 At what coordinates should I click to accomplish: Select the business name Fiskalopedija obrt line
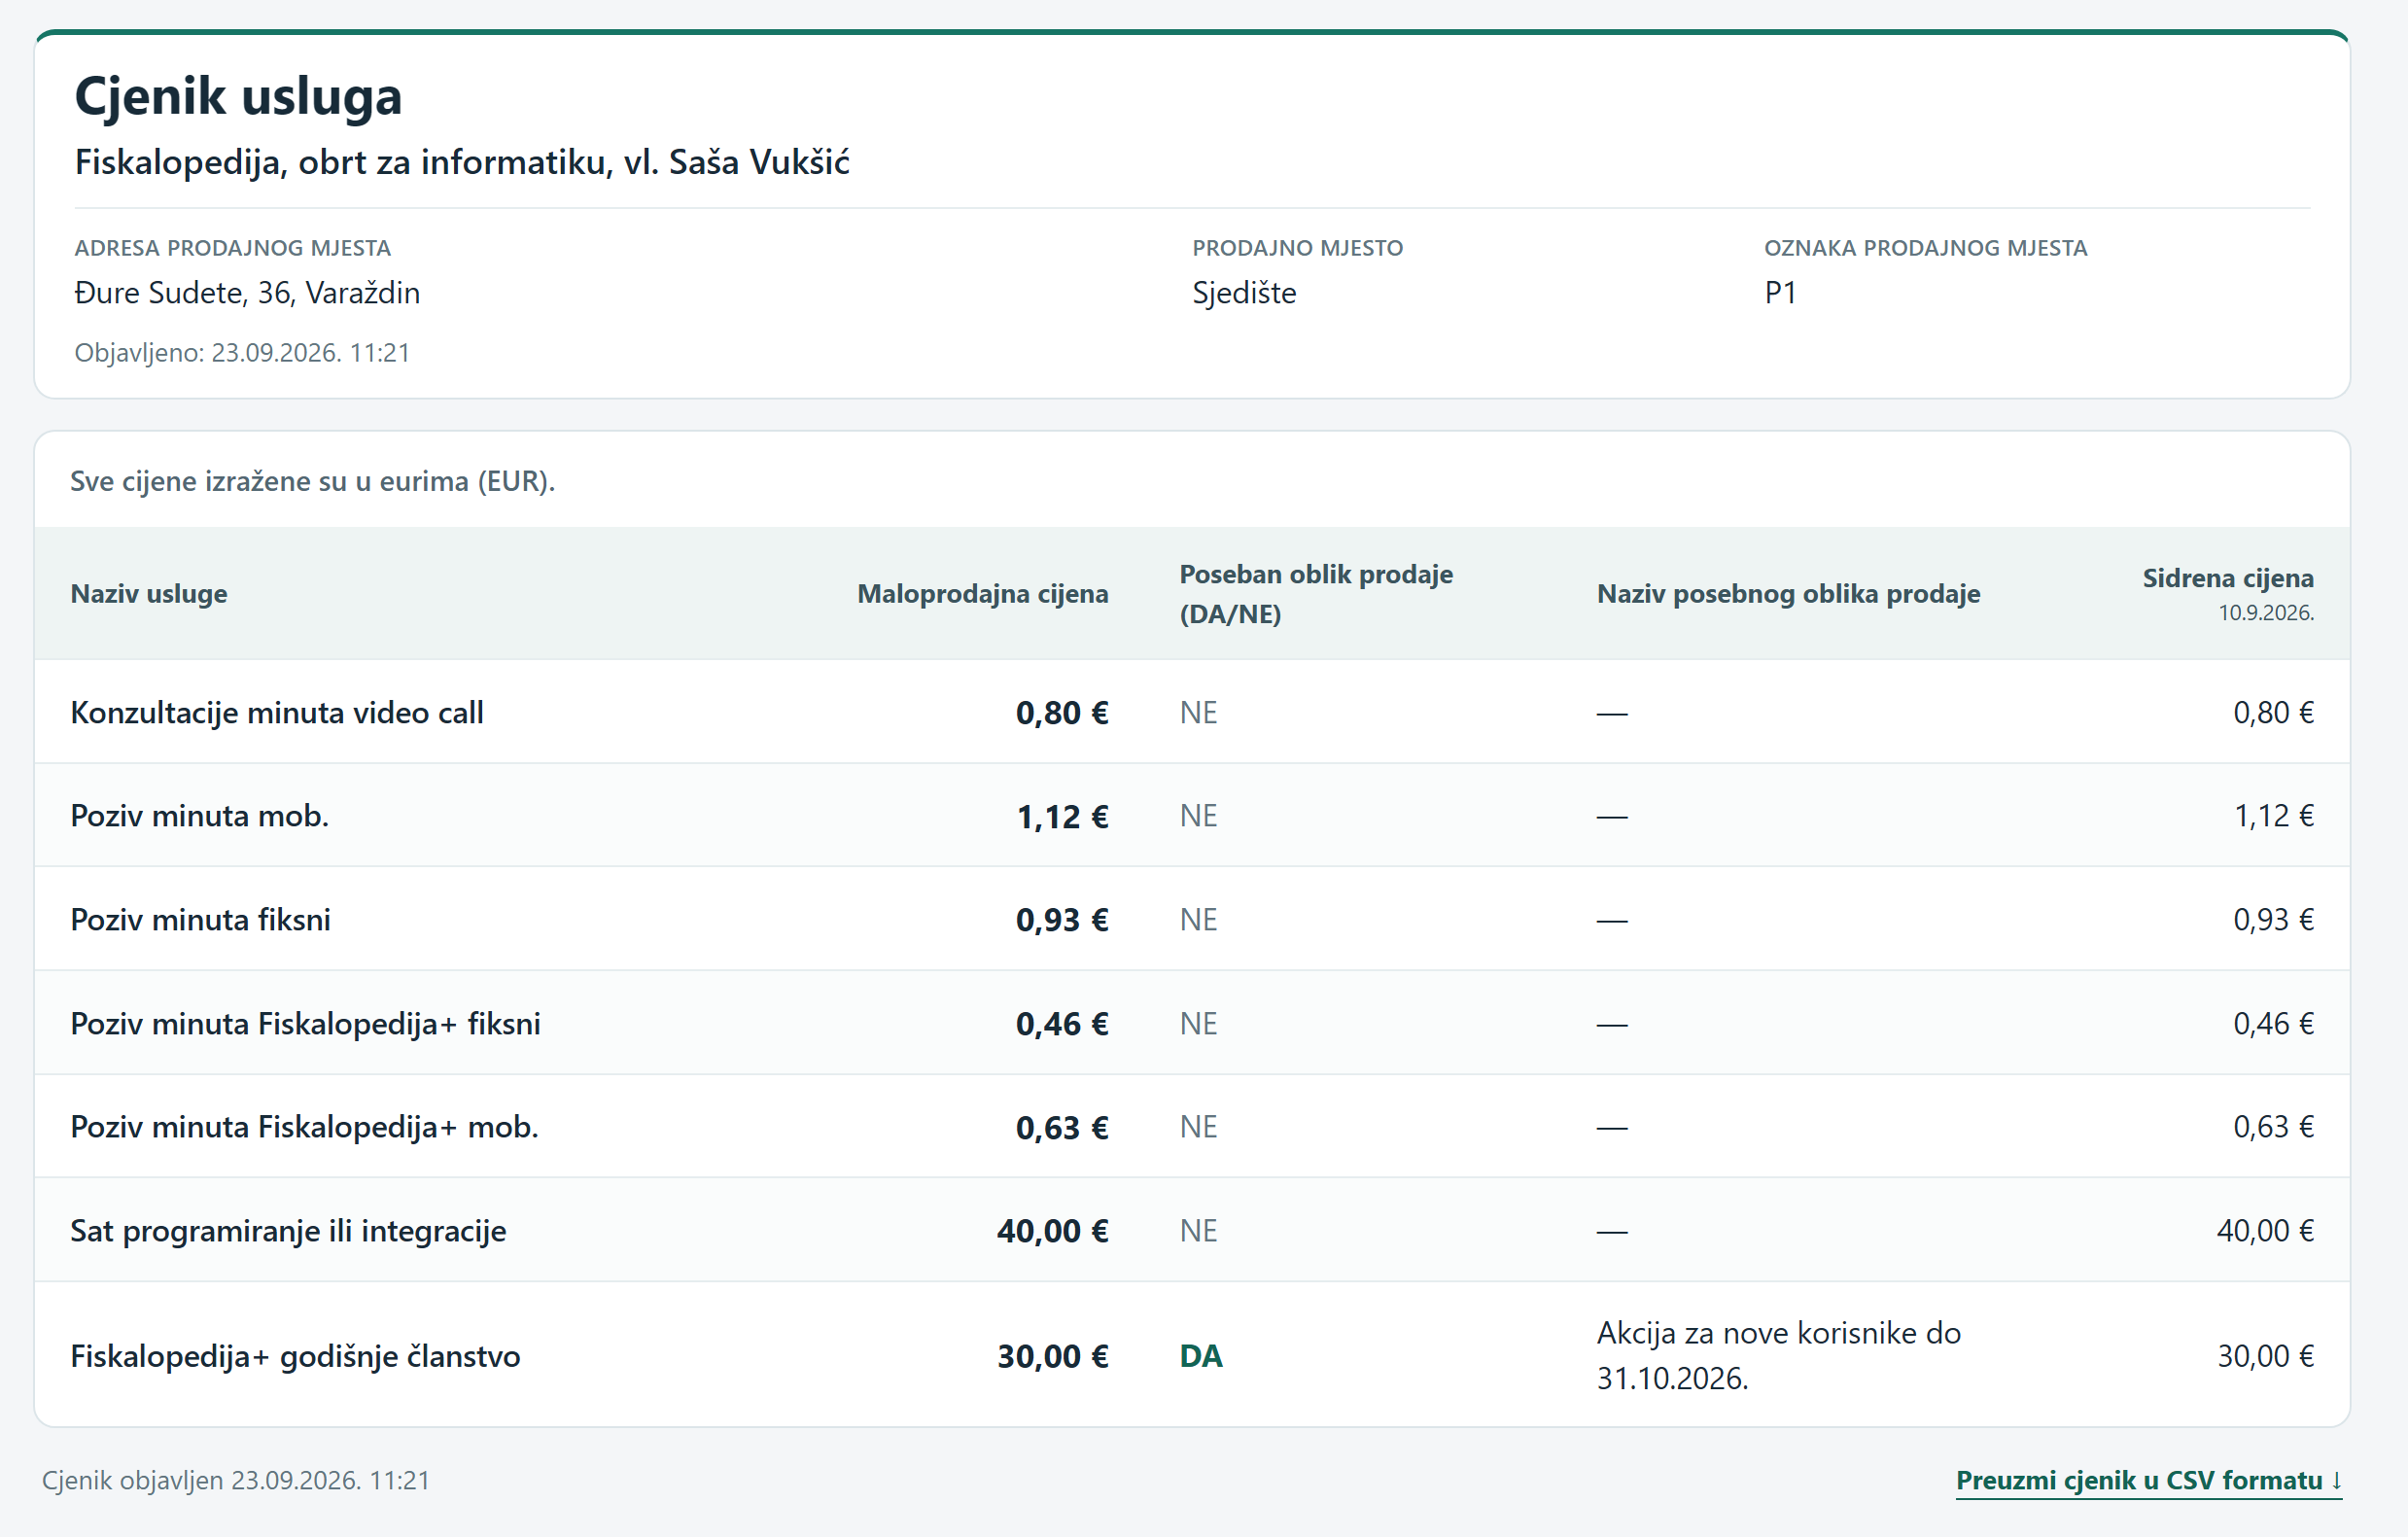tap(462, 162)
